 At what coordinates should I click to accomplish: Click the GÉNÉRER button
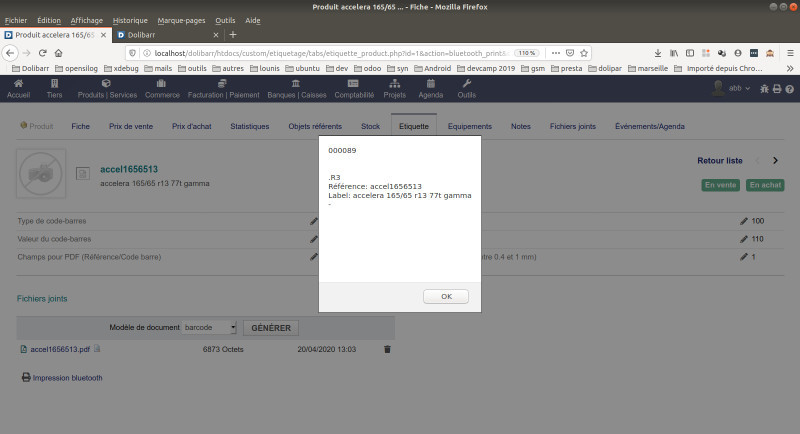point(271,328)
